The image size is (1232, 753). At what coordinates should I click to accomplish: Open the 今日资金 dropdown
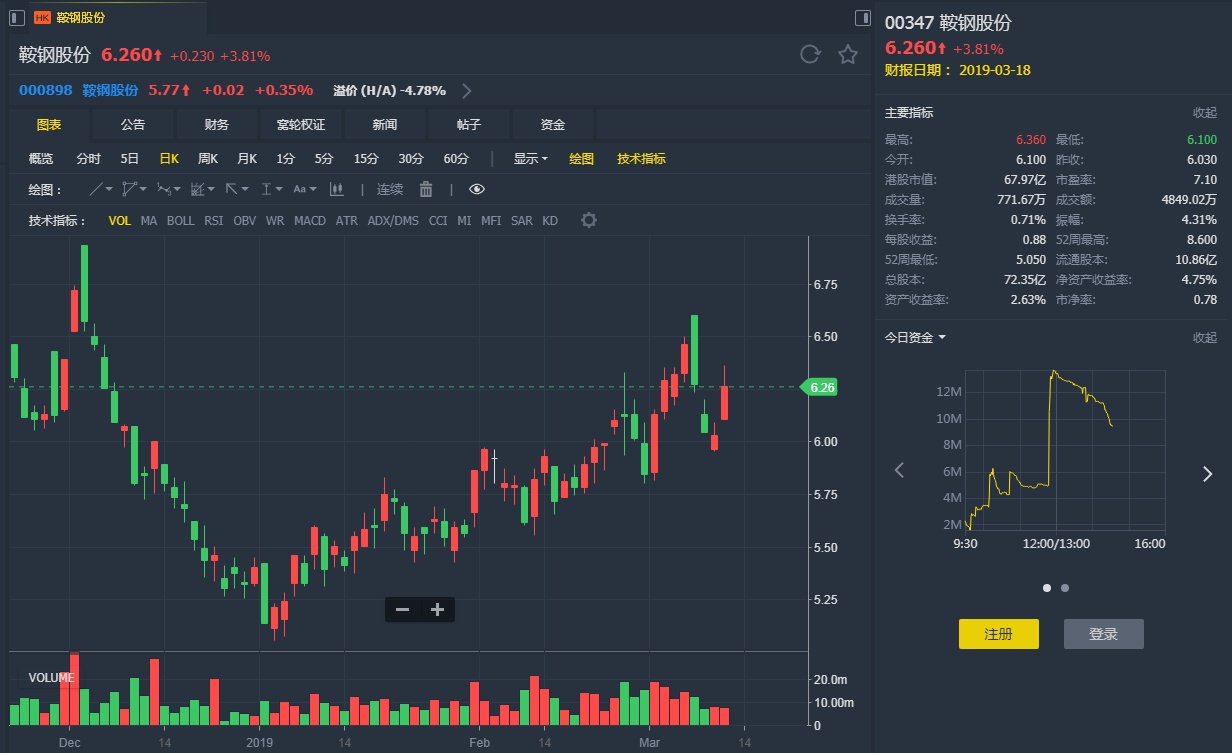(915, 338)
